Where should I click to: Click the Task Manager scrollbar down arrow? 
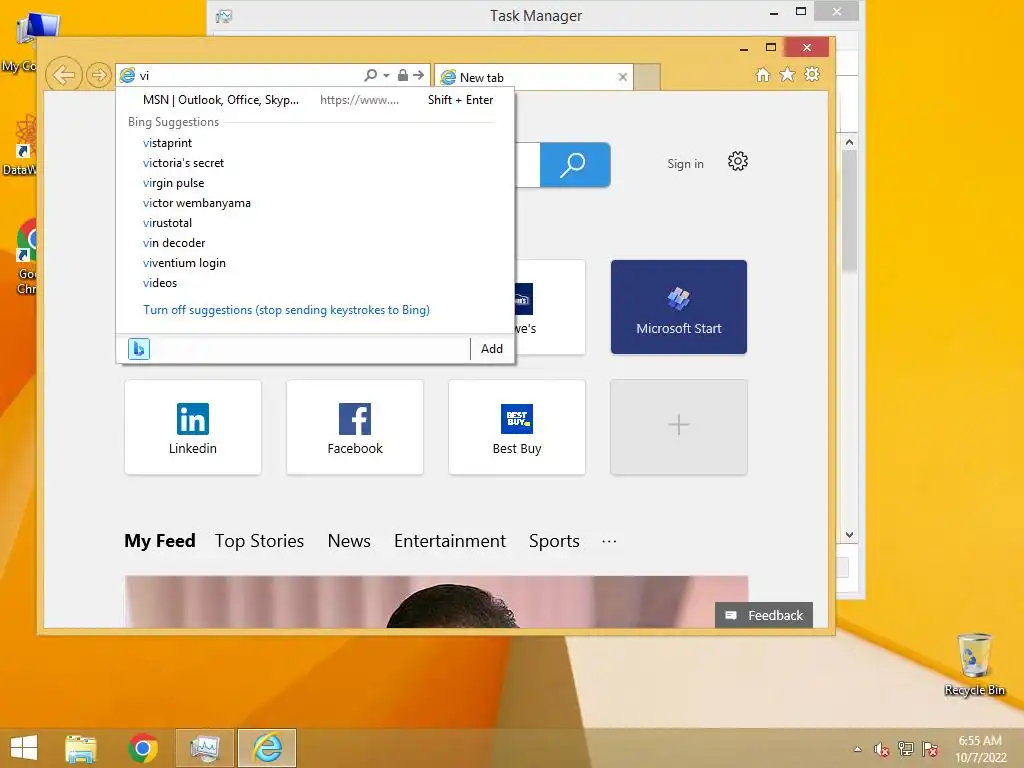[x=849, y=535]
